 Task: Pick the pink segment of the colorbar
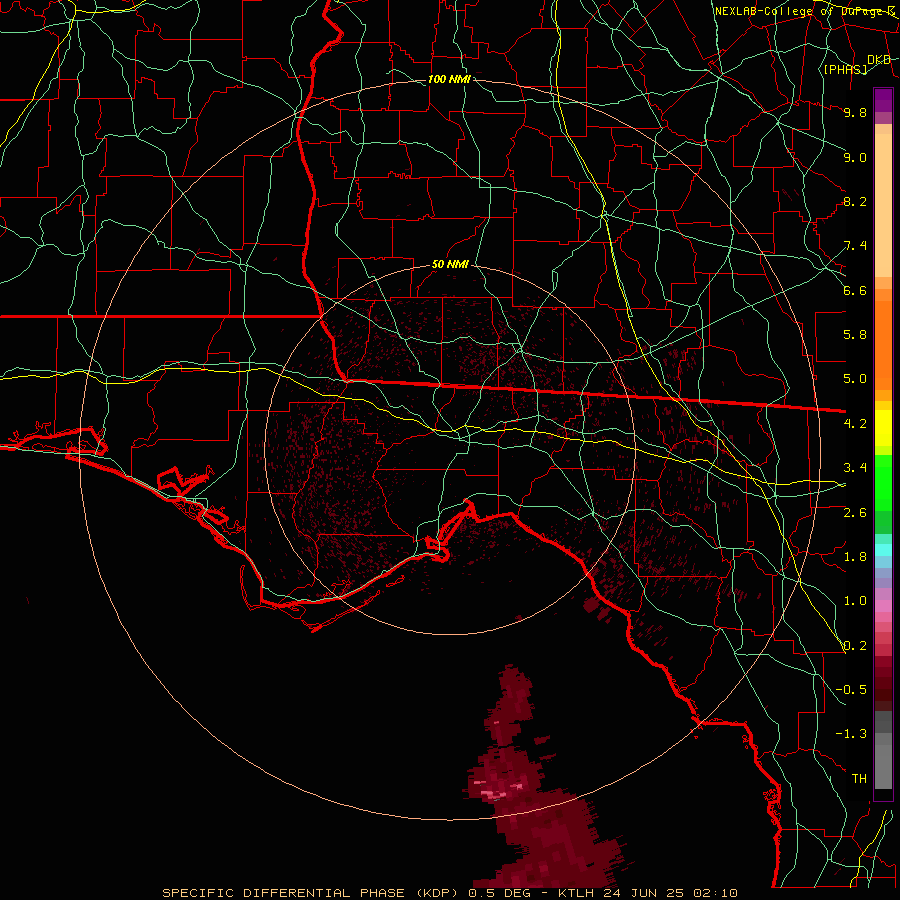point(883,606)
